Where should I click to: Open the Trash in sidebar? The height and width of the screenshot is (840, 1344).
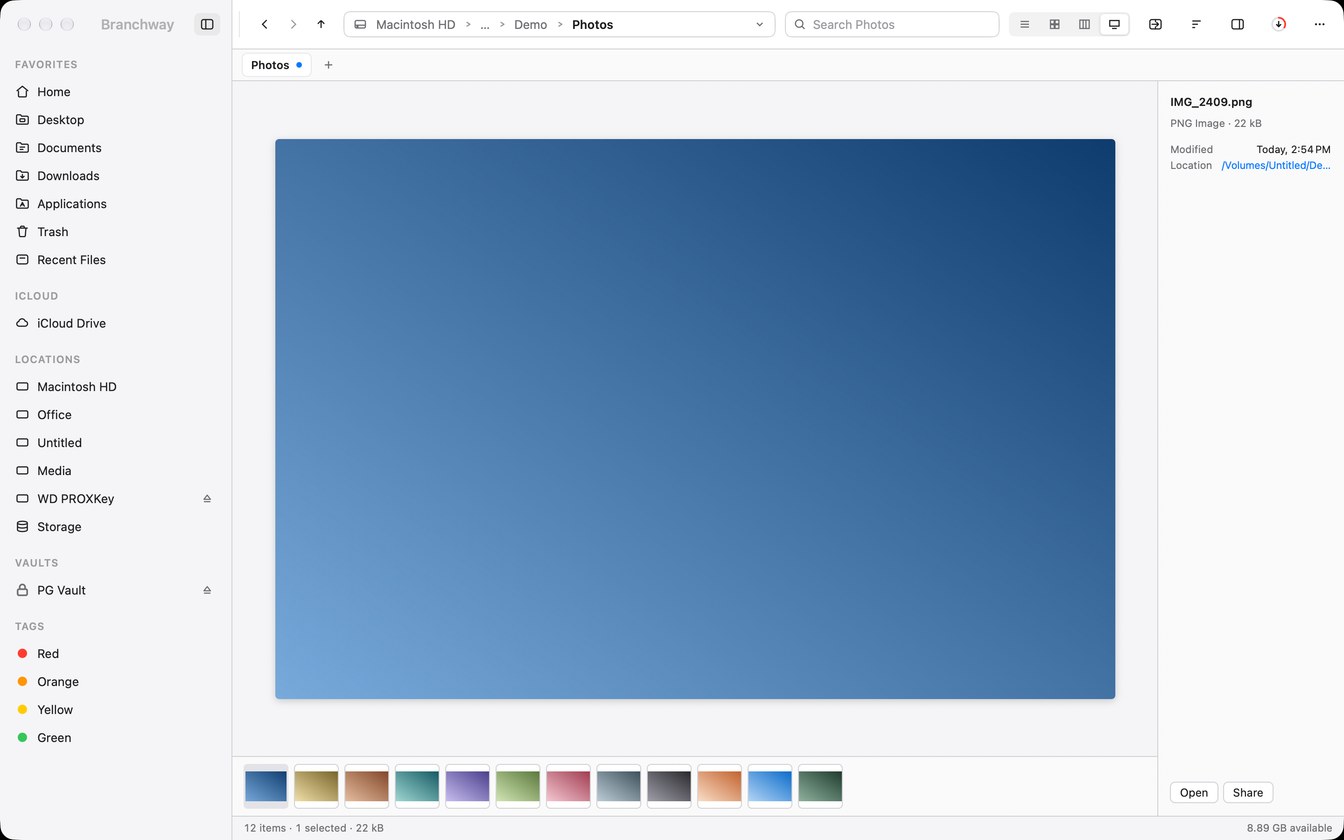pos(116,232)
